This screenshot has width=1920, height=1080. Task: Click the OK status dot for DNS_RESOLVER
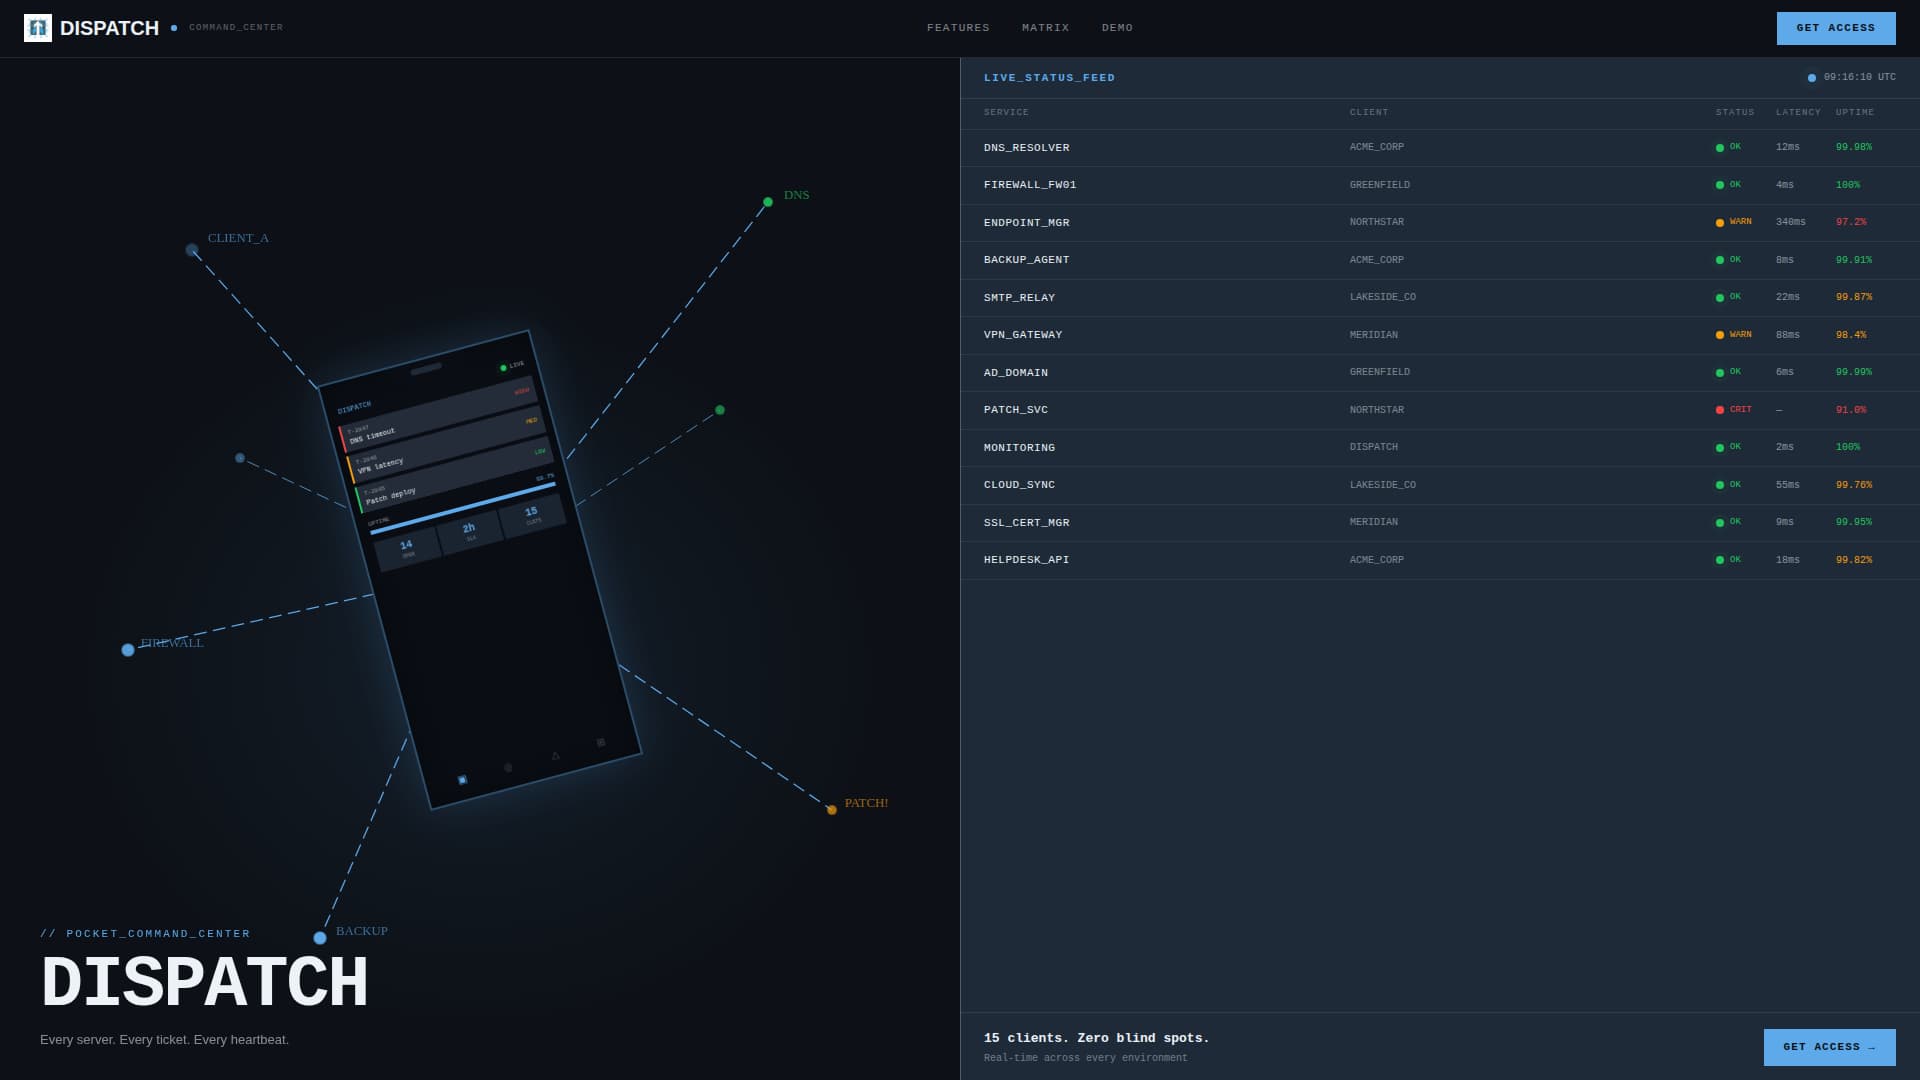click(1720, 148)
